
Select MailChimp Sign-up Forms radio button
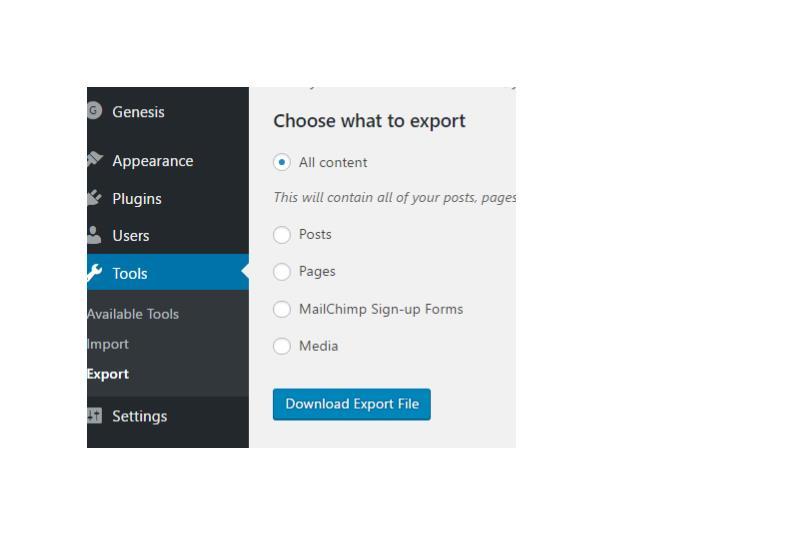282,309
